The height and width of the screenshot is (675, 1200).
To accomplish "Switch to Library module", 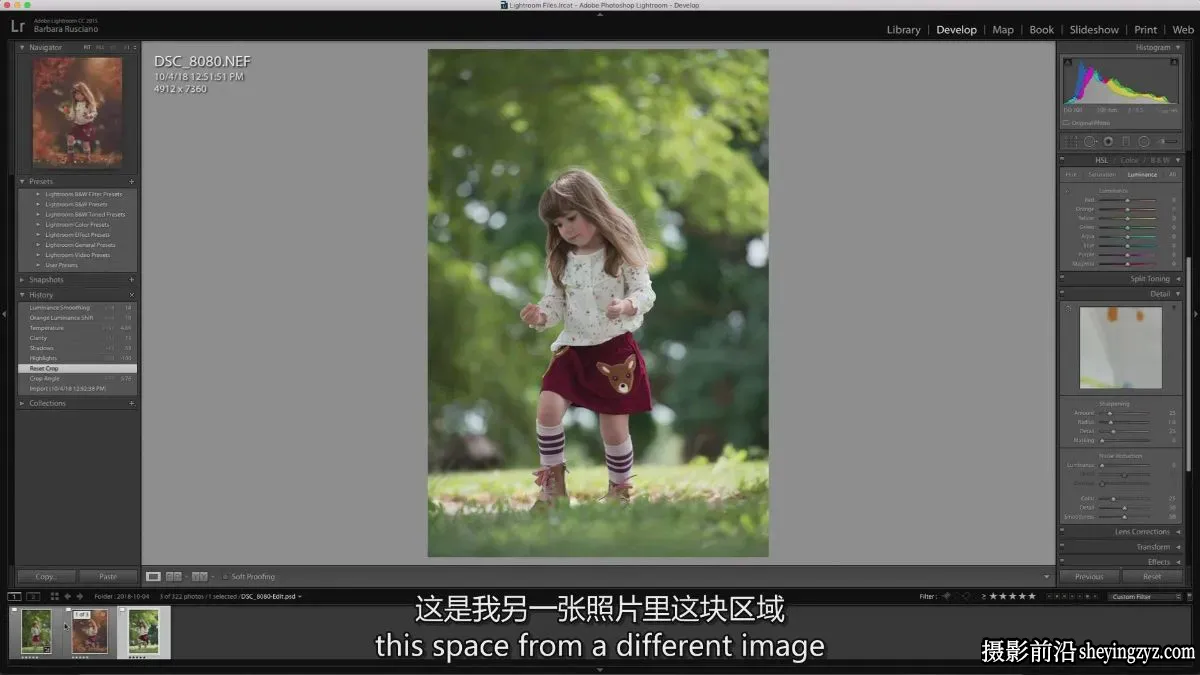I will [x=903, y=30].
